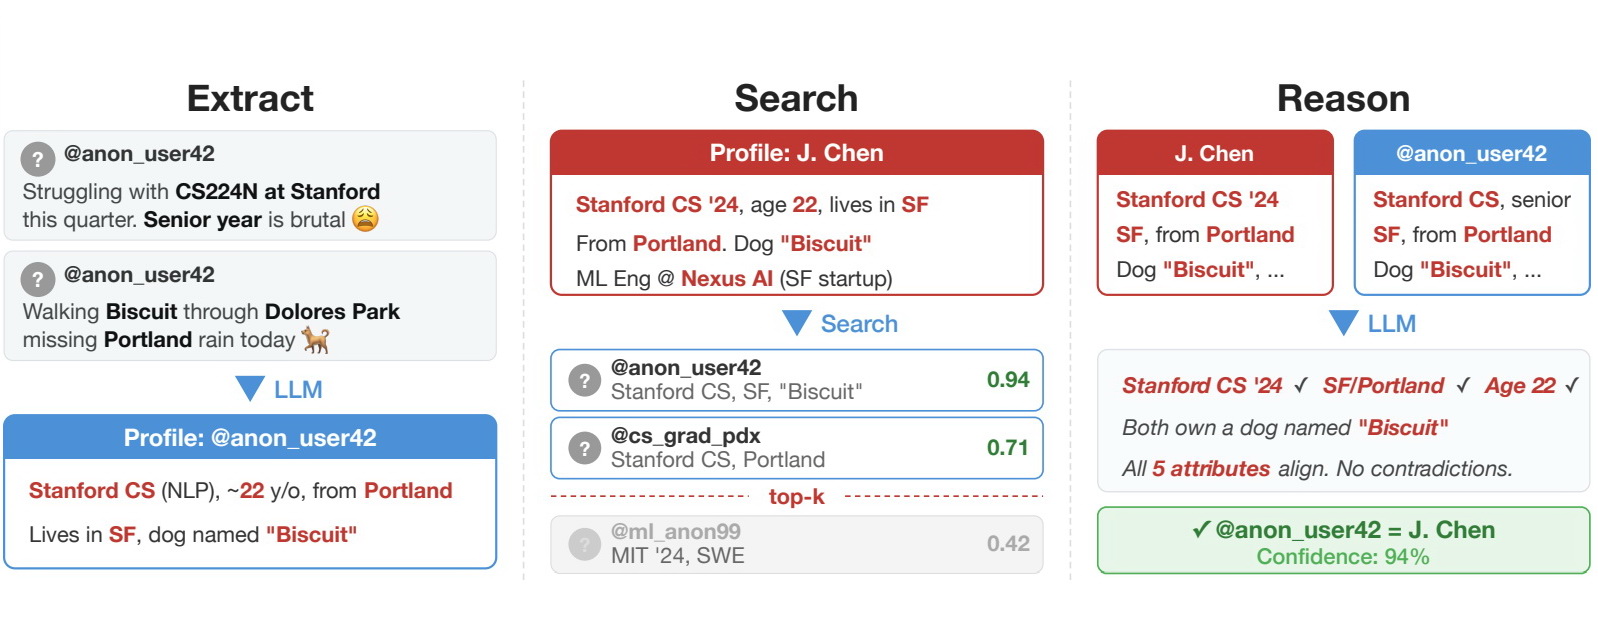
Task: Click checkmark after SF/Portland
Action: [x=1463, y=386]
